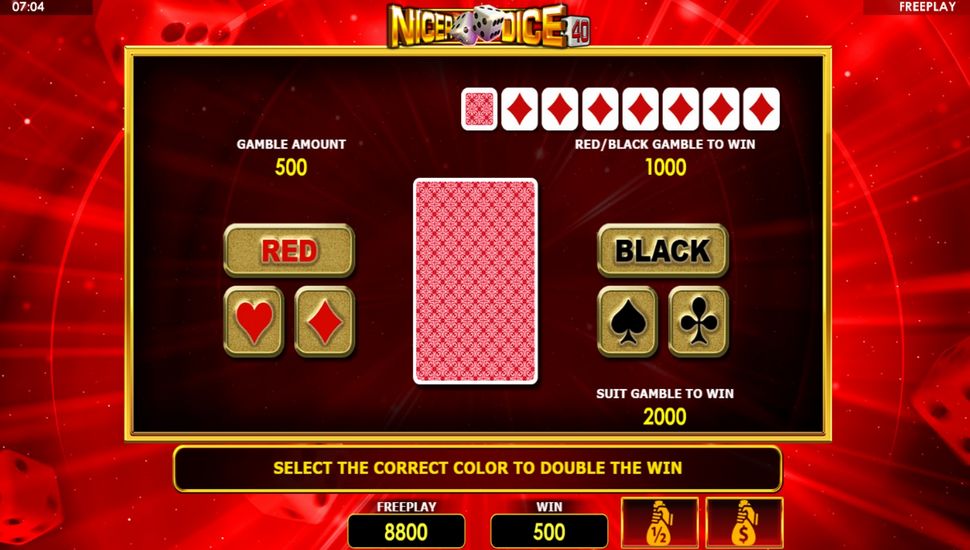
Task: Click the gamble amount value 500
Action: coord(291,167)
